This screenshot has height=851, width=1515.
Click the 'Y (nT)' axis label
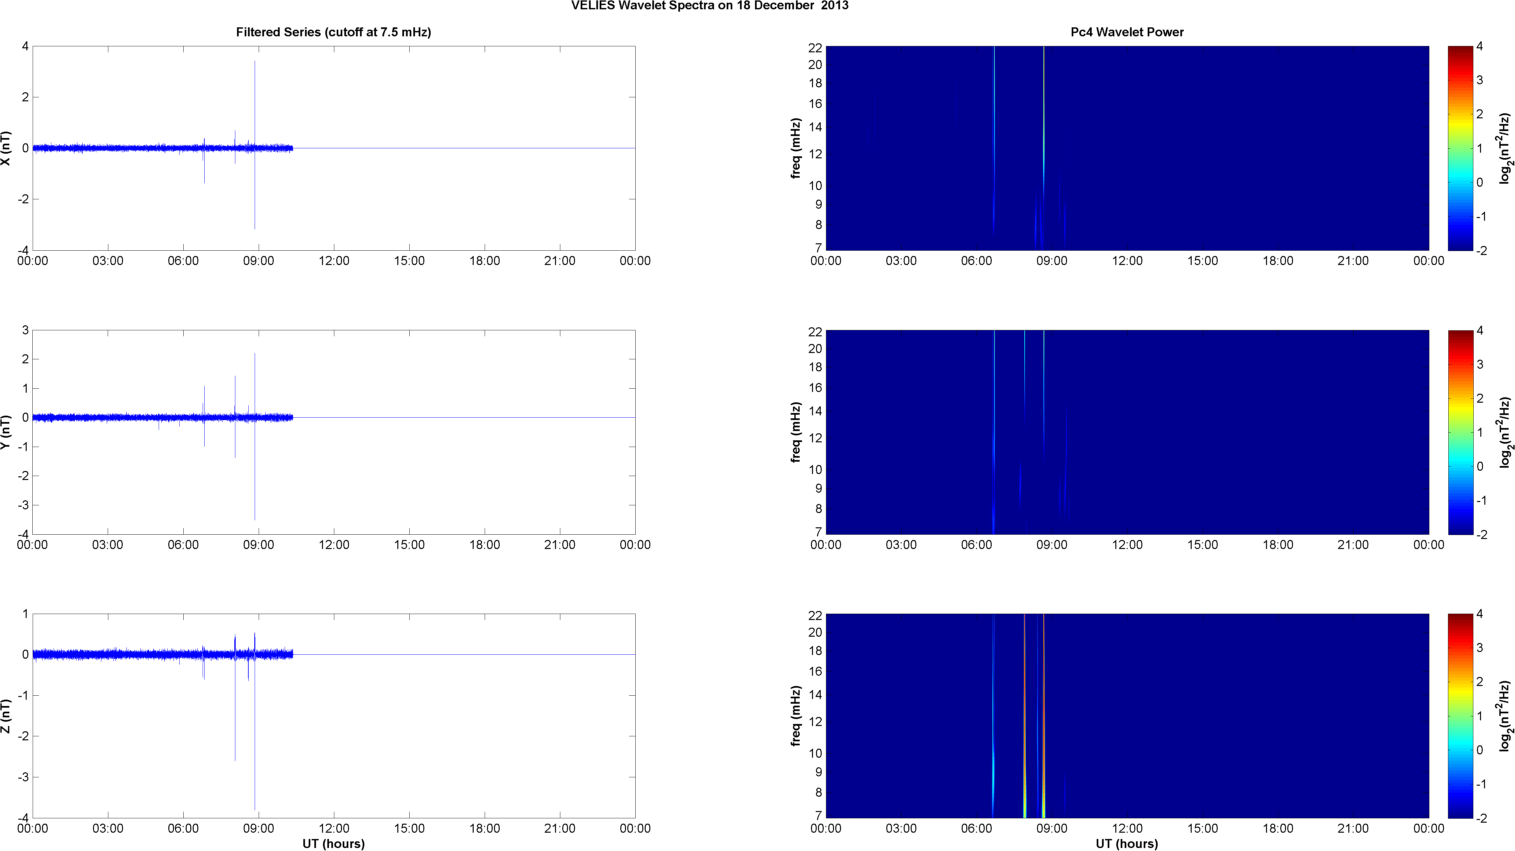click(x=7, y=432)
